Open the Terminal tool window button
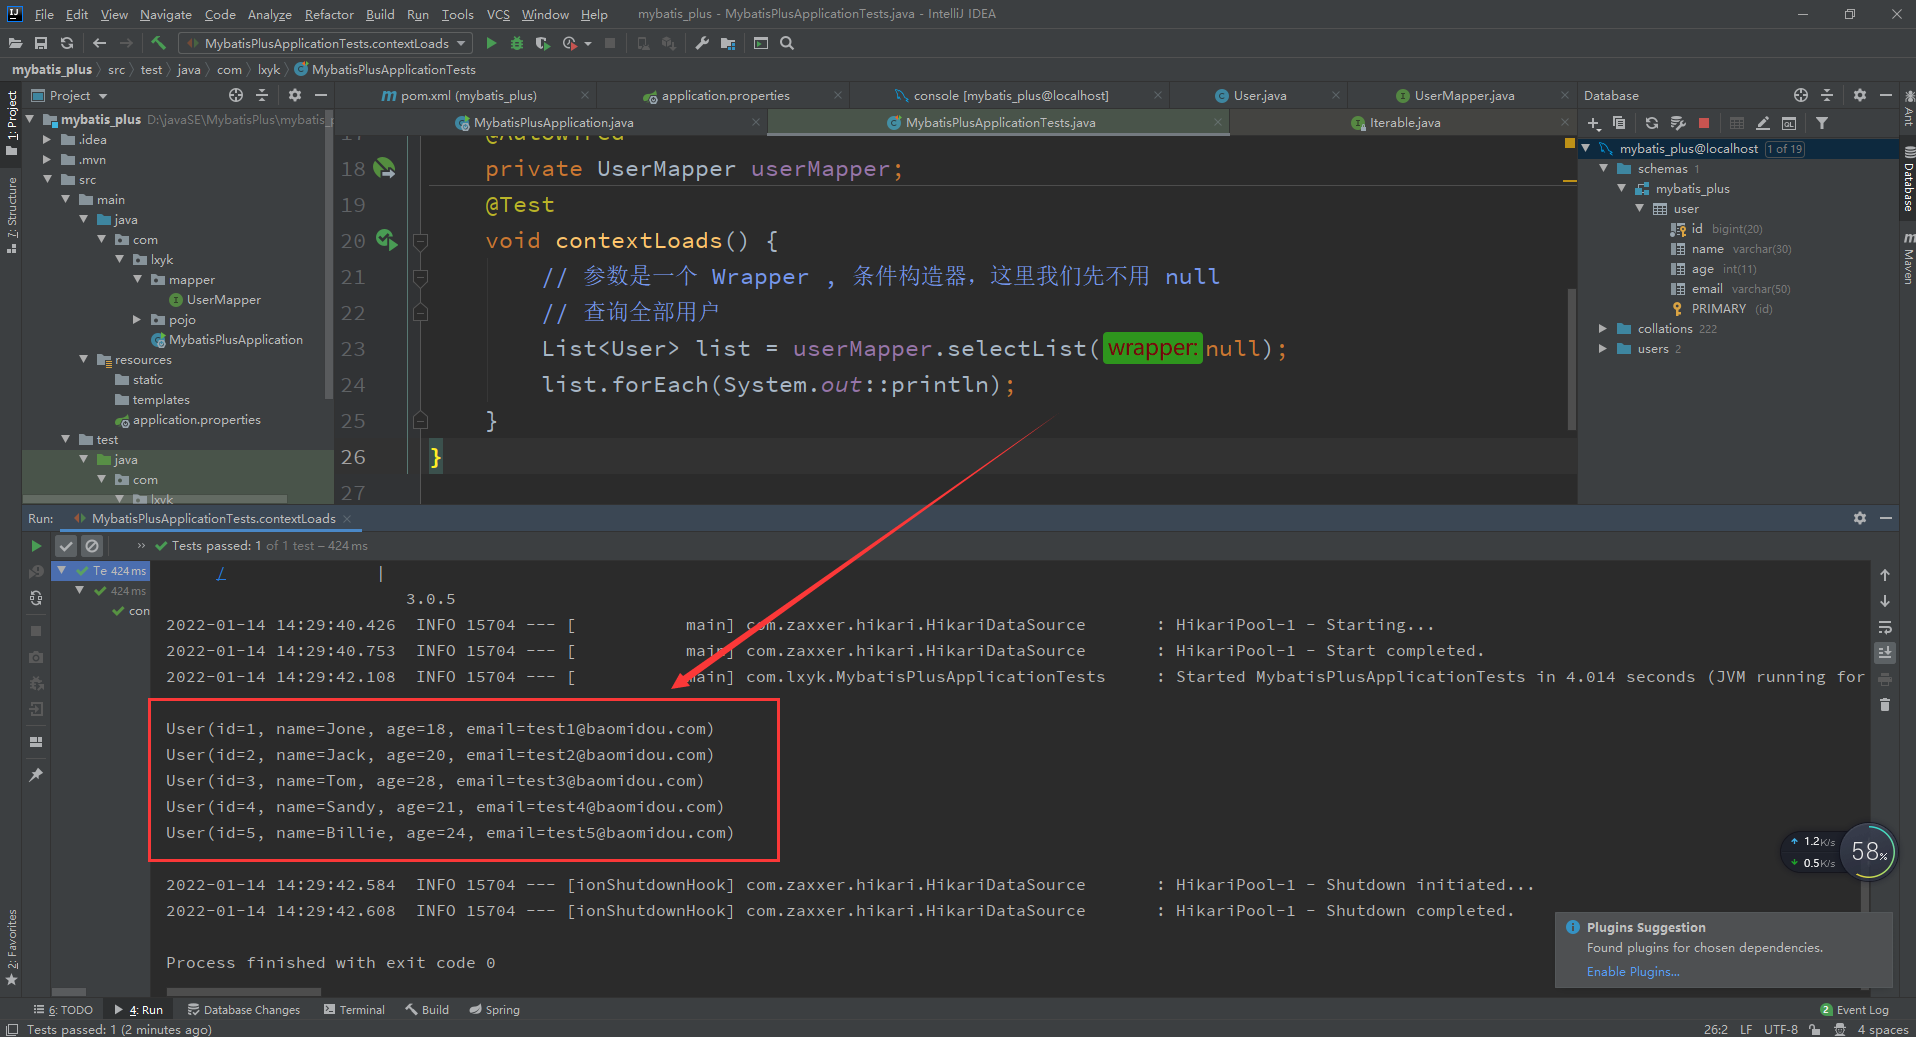This screenshot has height=1037, width=1916. pyautogui.click(x=354, y=1009)
